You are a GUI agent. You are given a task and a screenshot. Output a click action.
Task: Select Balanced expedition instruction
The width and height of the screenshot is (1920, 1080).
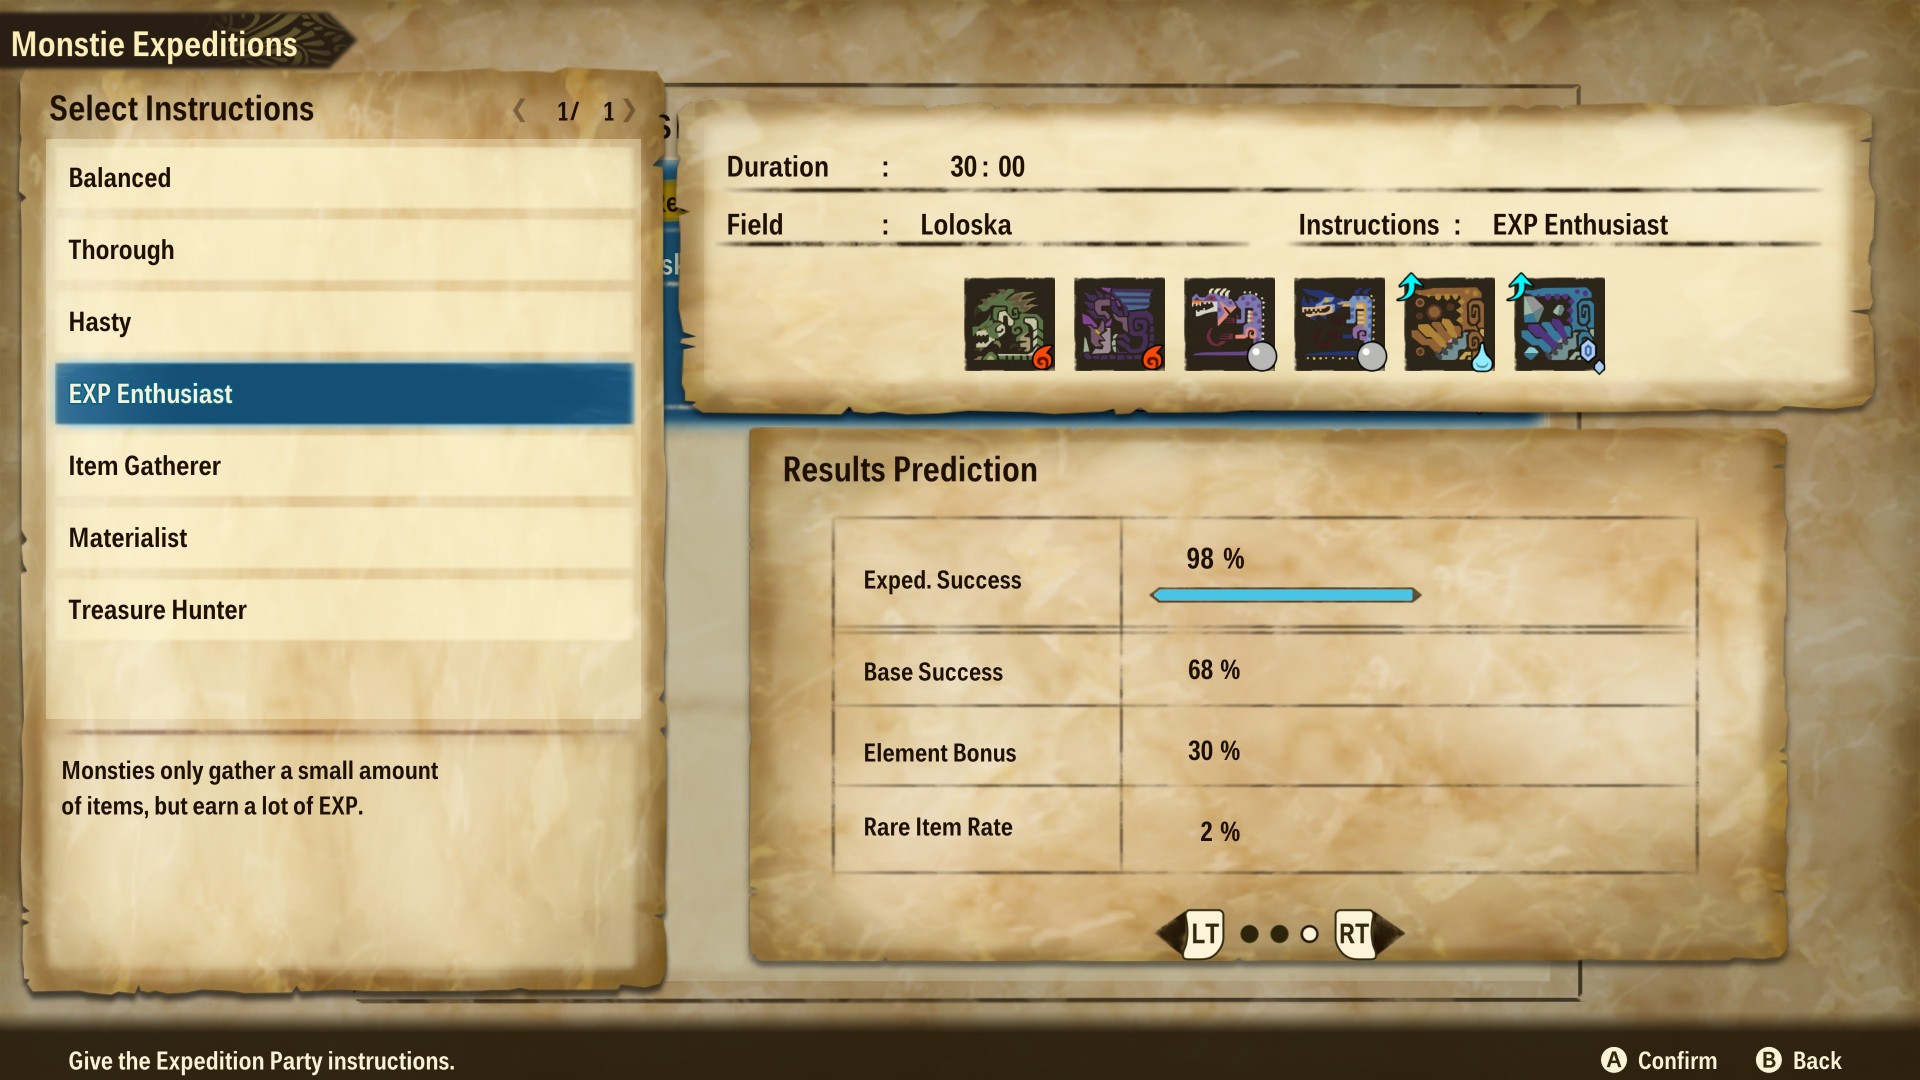point(344,177)
